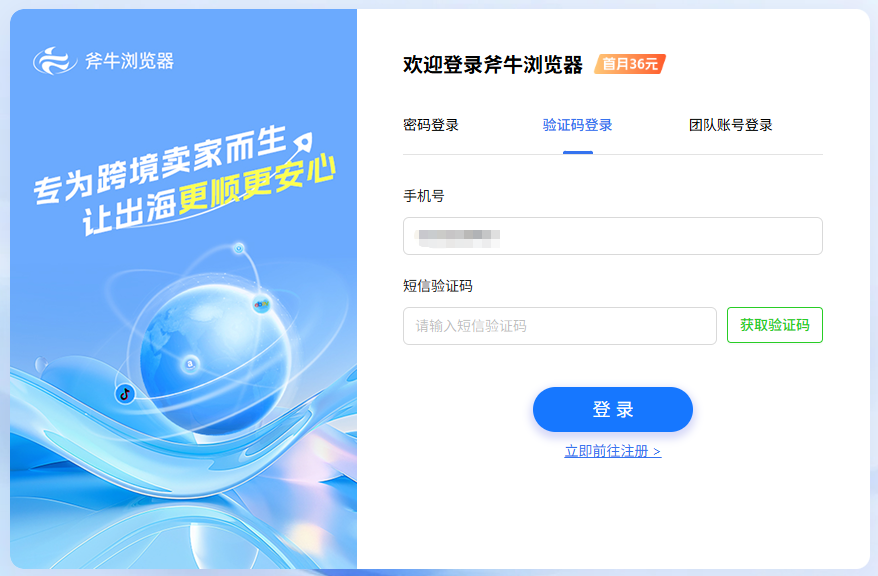Click the small ring node atop the orbit
The height and width of the screenshot is (576, 878).
[239, 248]
